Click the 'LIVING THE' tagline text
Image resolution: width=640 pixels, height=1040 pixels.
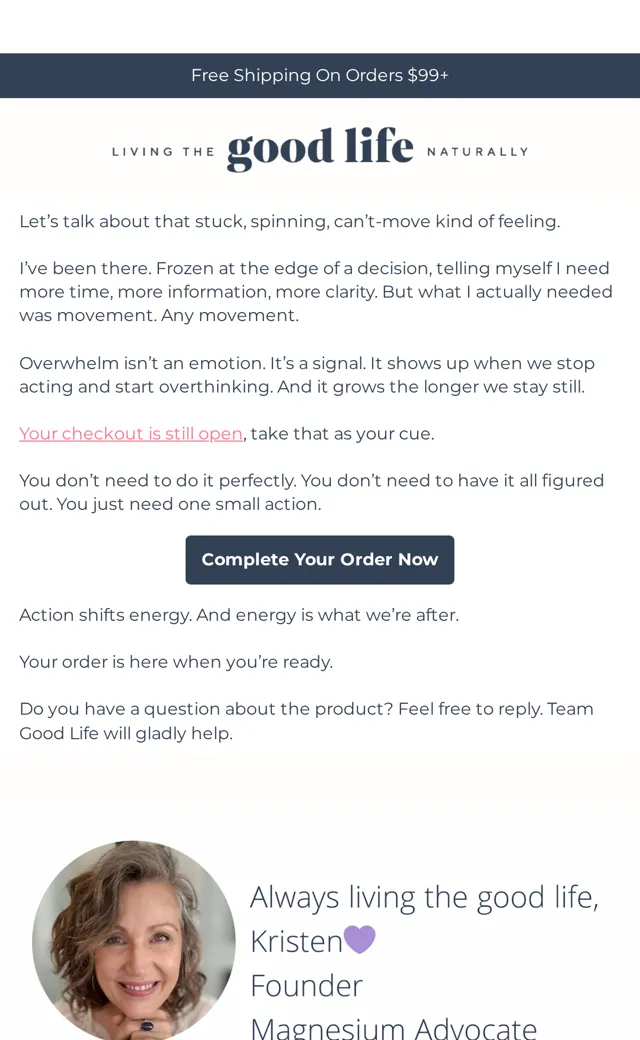click(x=163, y=152)
